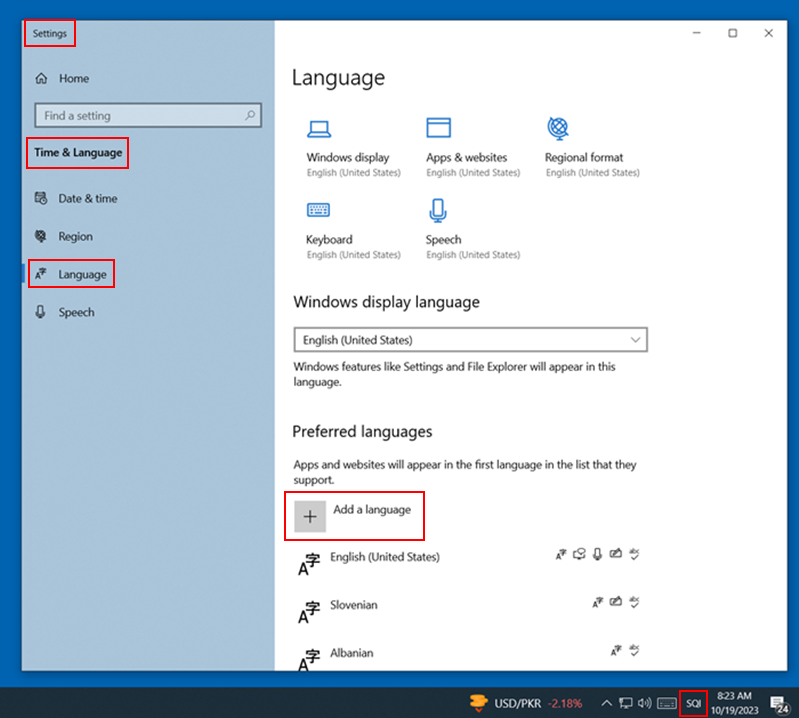Open the Speech tile under Language

473,229
